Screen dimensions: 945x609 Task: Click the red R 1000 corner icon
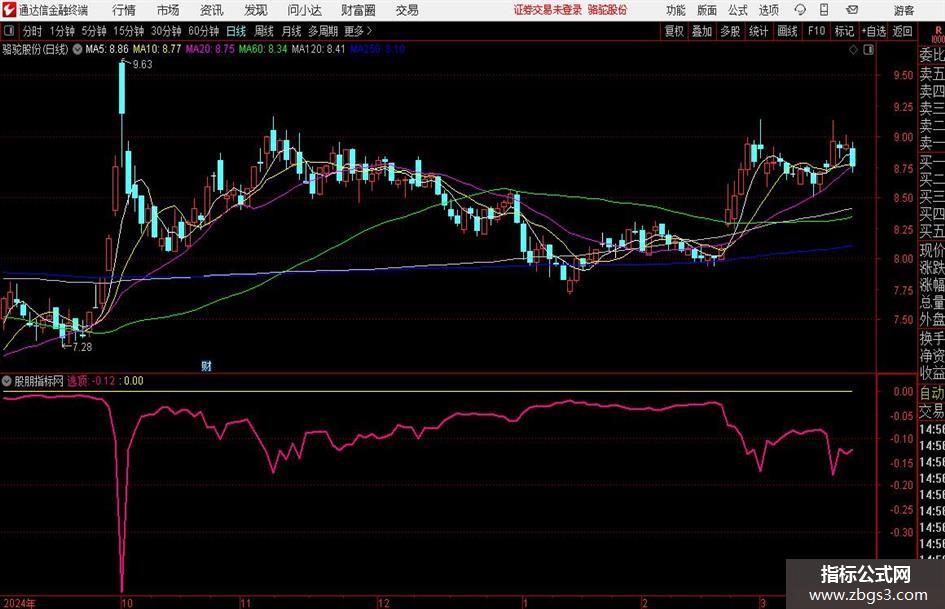[938, 34]
